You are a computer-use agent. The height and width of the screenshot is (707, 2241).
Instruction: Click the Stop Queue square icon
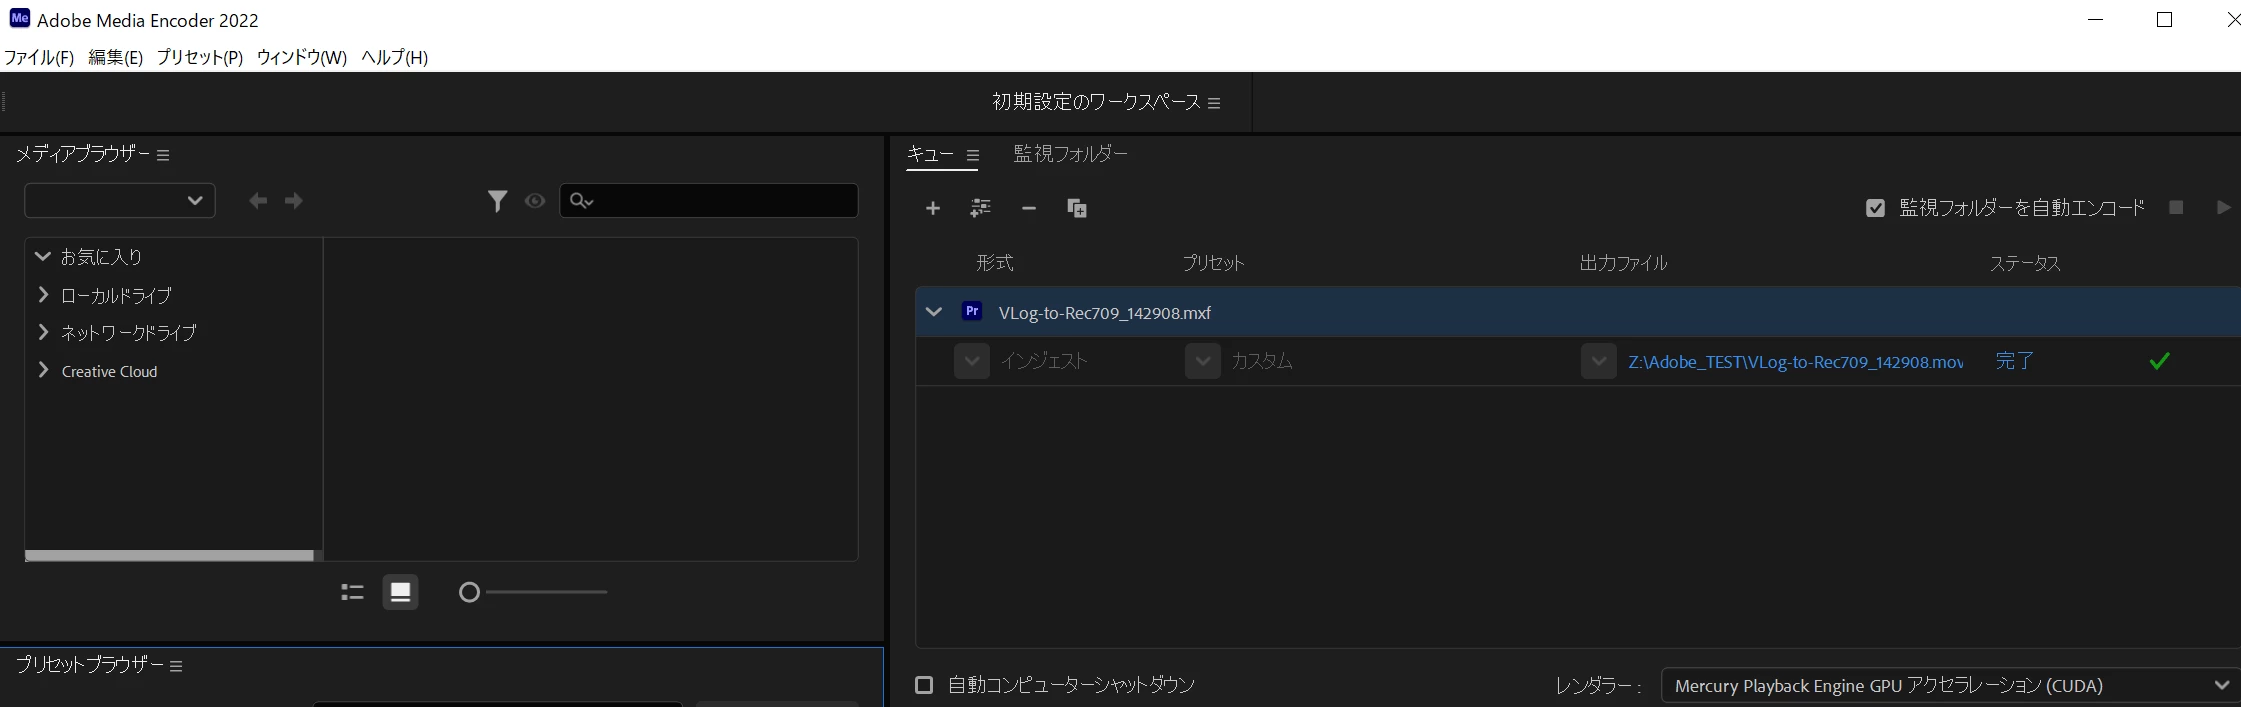point(2176,207)
